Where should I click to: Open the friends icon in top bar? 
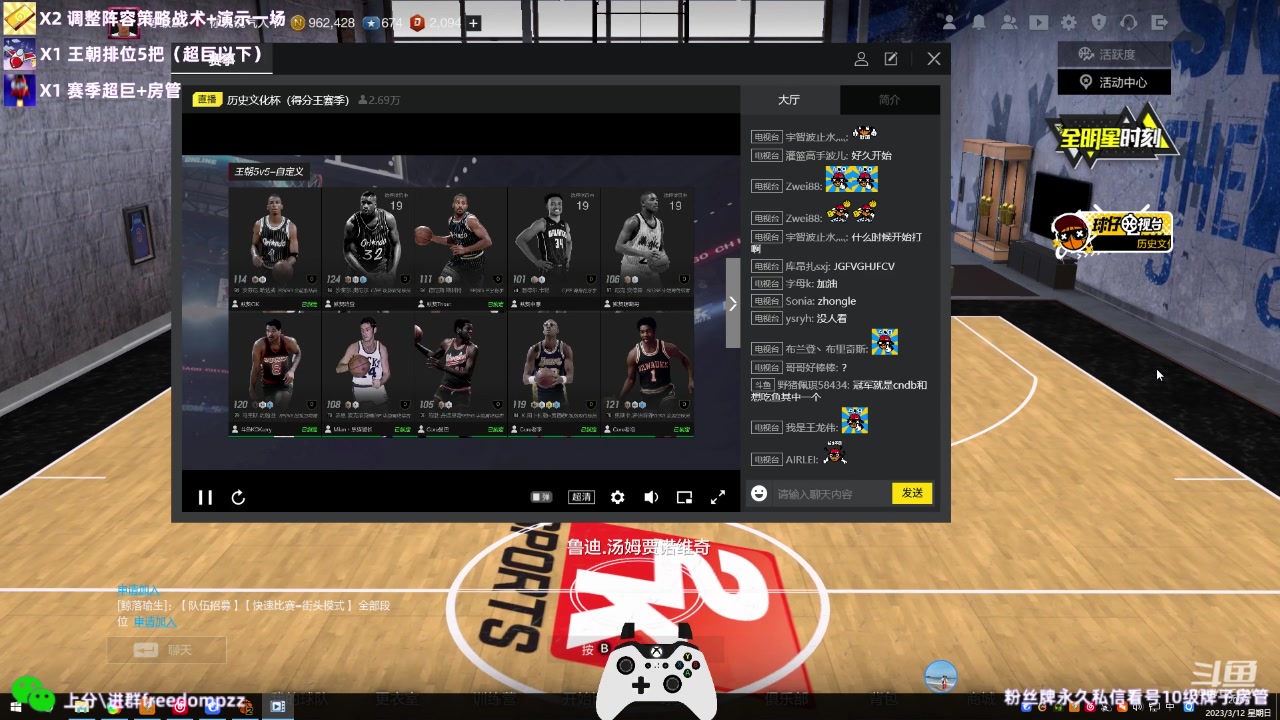coord(950,22)
